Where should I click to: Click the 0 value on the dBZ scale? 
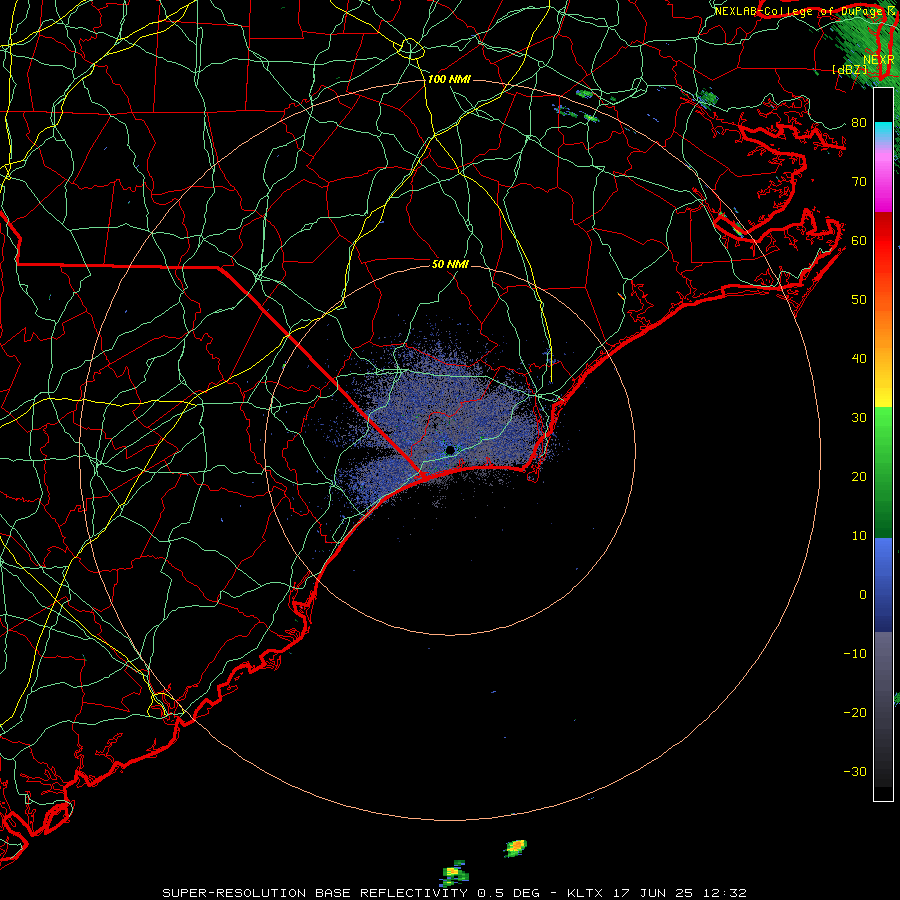coord(863,595)
